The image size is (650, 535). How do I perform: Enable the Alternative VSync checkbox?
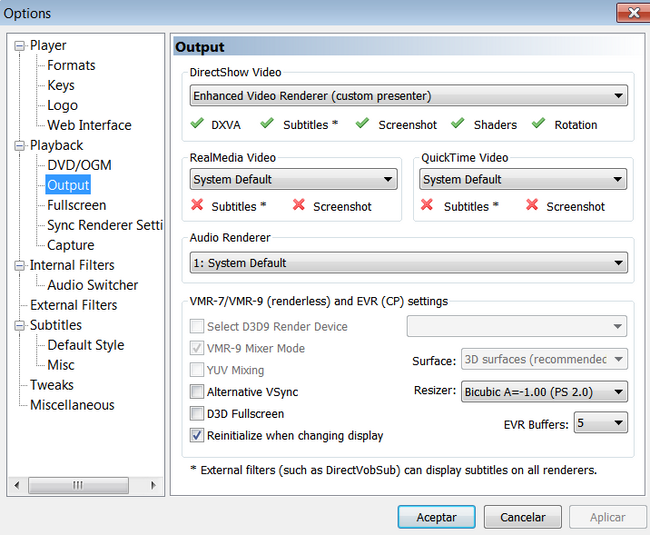point(197,392)
